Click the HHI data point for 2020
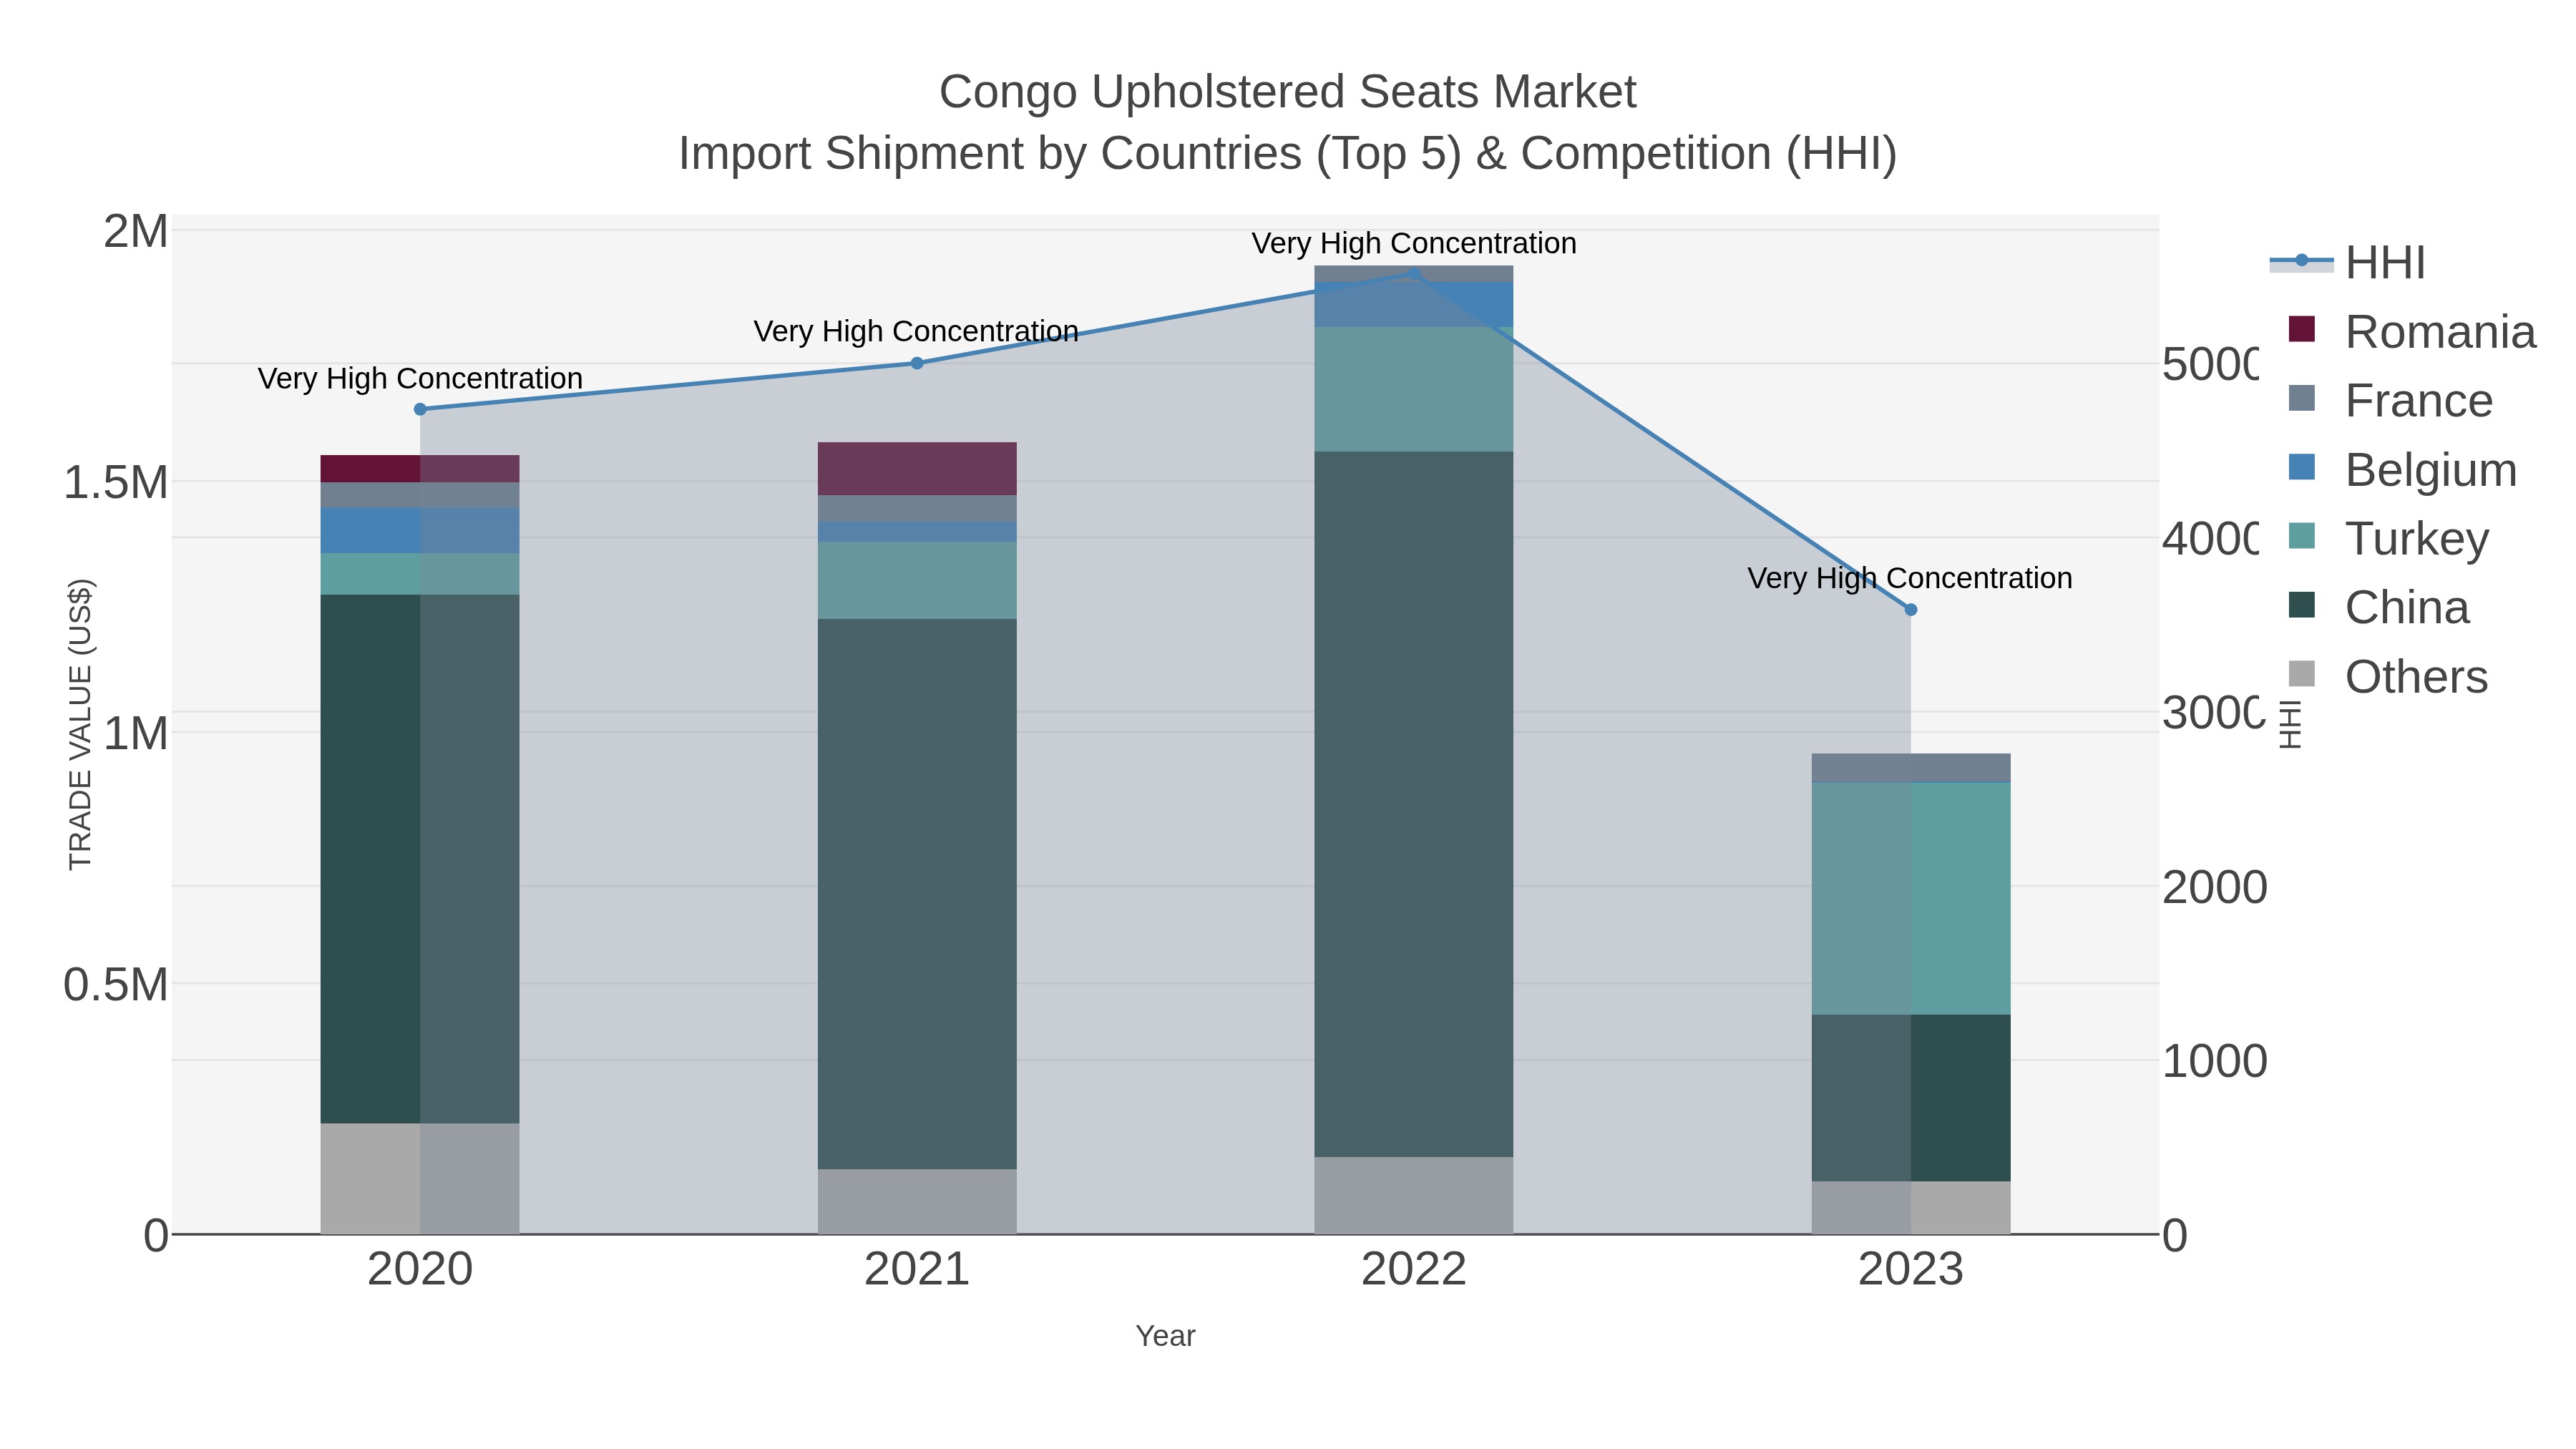 [x=420, y=409]
